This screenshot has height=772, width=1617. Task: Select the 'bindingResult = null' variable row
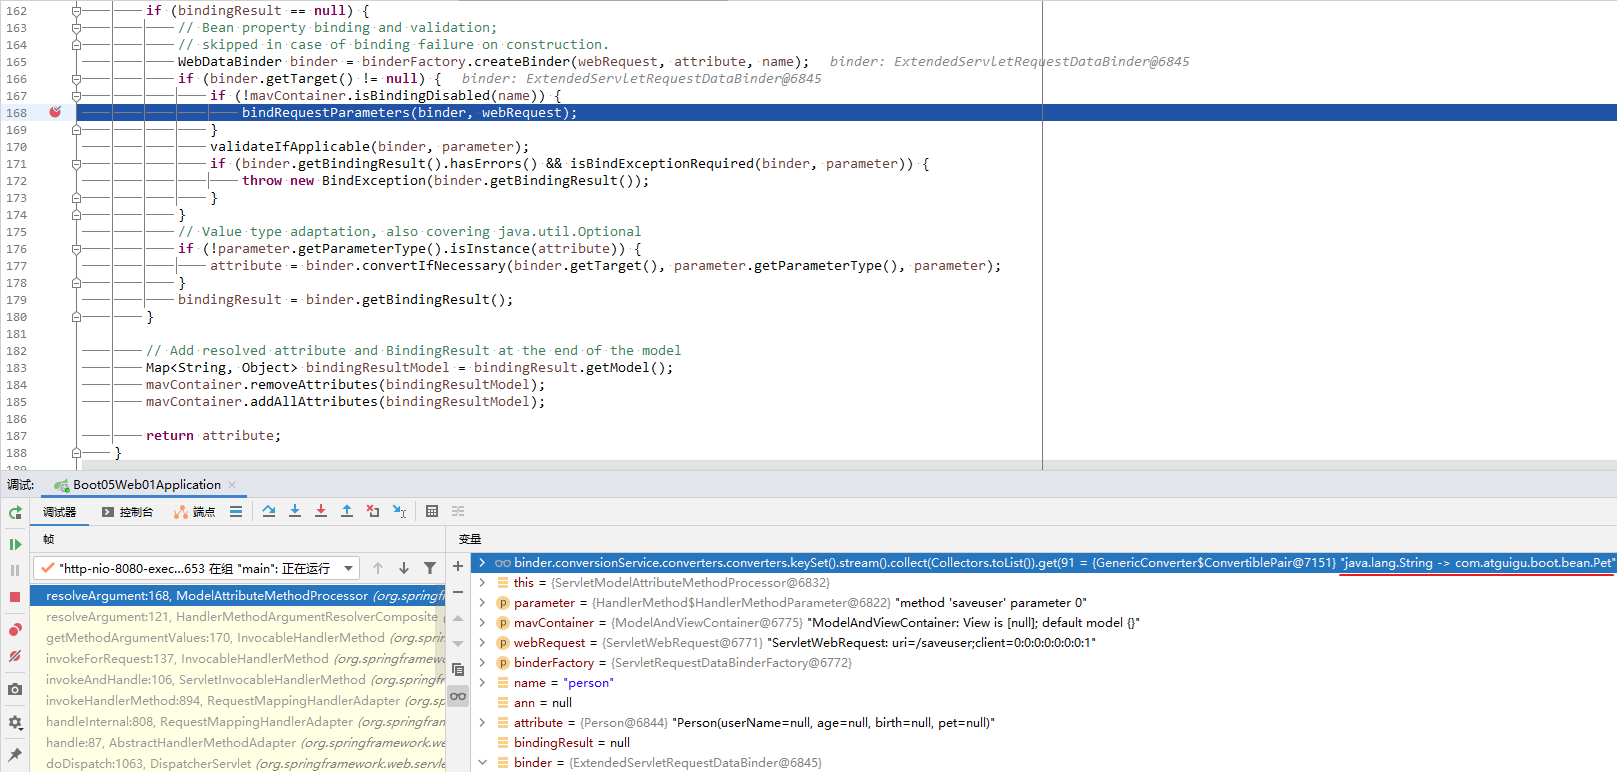coord(1044,743)
